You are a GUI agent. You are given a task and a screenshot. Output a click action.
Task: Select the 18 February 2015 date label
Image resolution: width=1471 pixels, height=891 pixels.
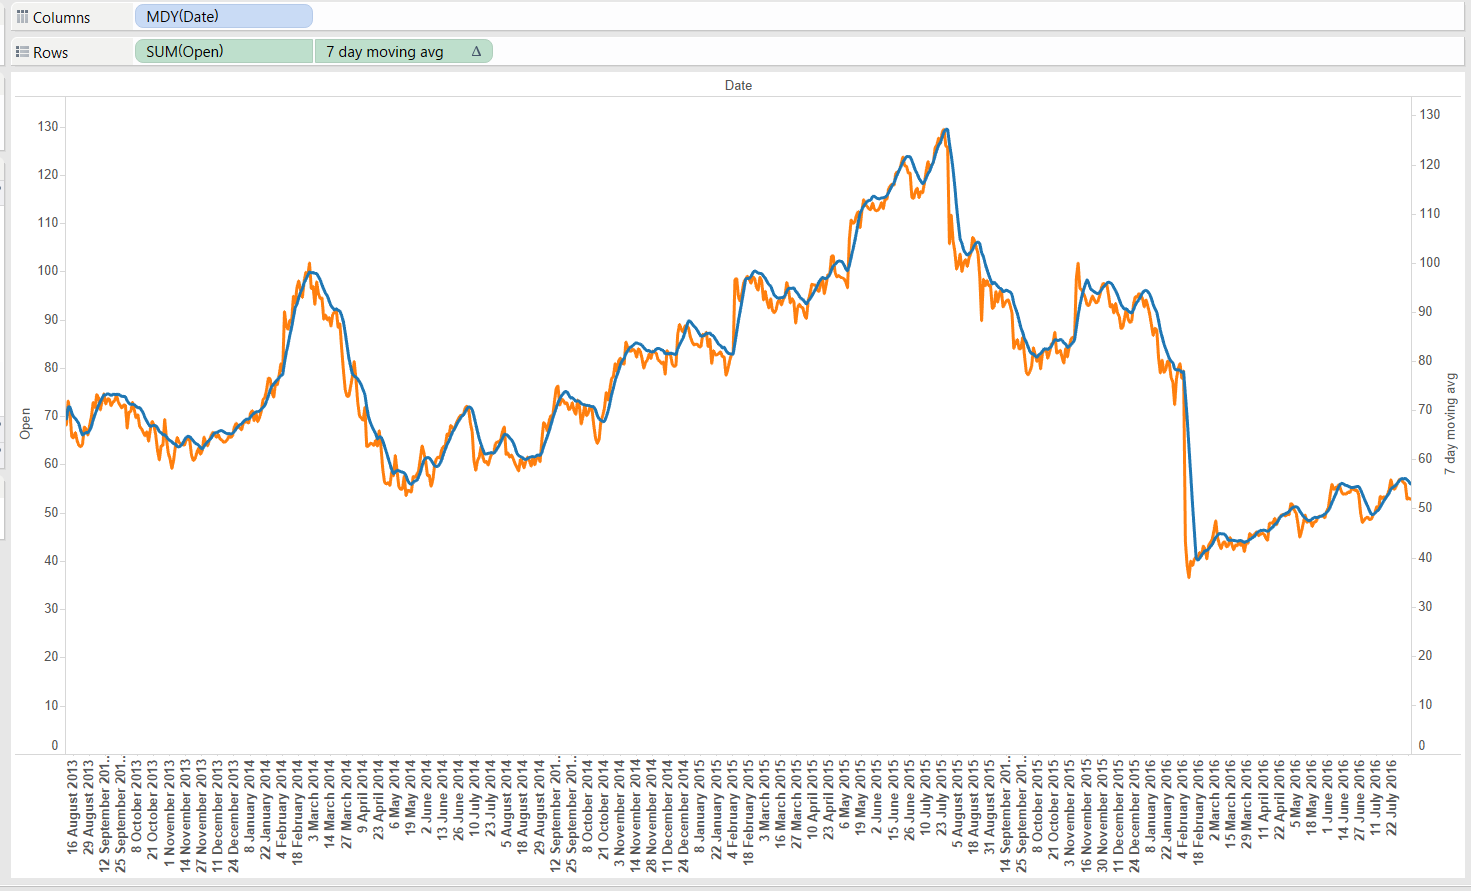(x=748, y=812)
